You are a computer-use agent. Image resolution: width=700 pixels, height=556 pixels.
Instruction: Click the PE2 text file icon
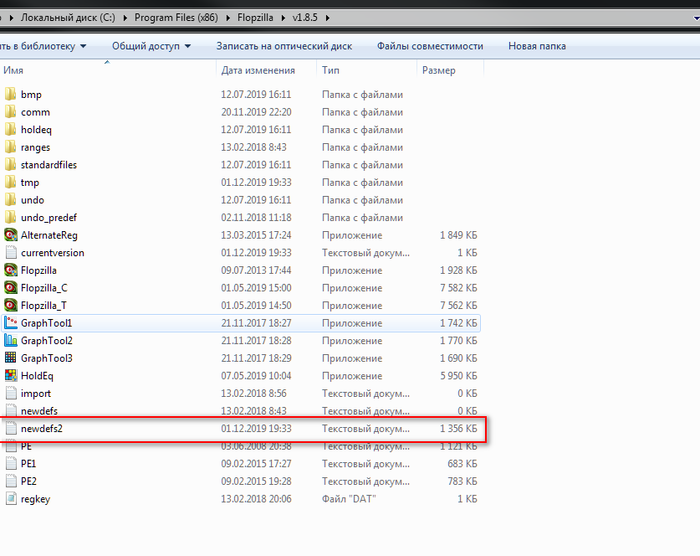(x=11, y=481)
